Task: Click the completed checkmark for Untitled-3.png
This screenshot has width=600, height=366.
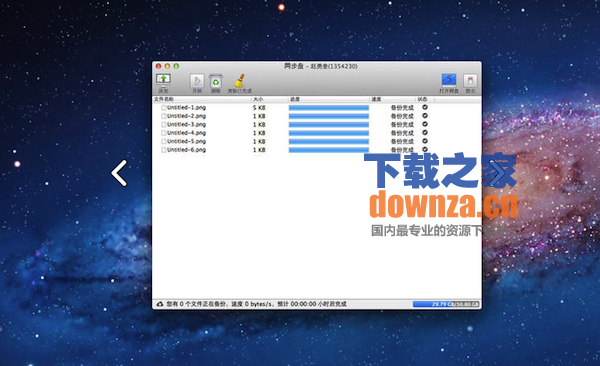Action: point(425,124)
